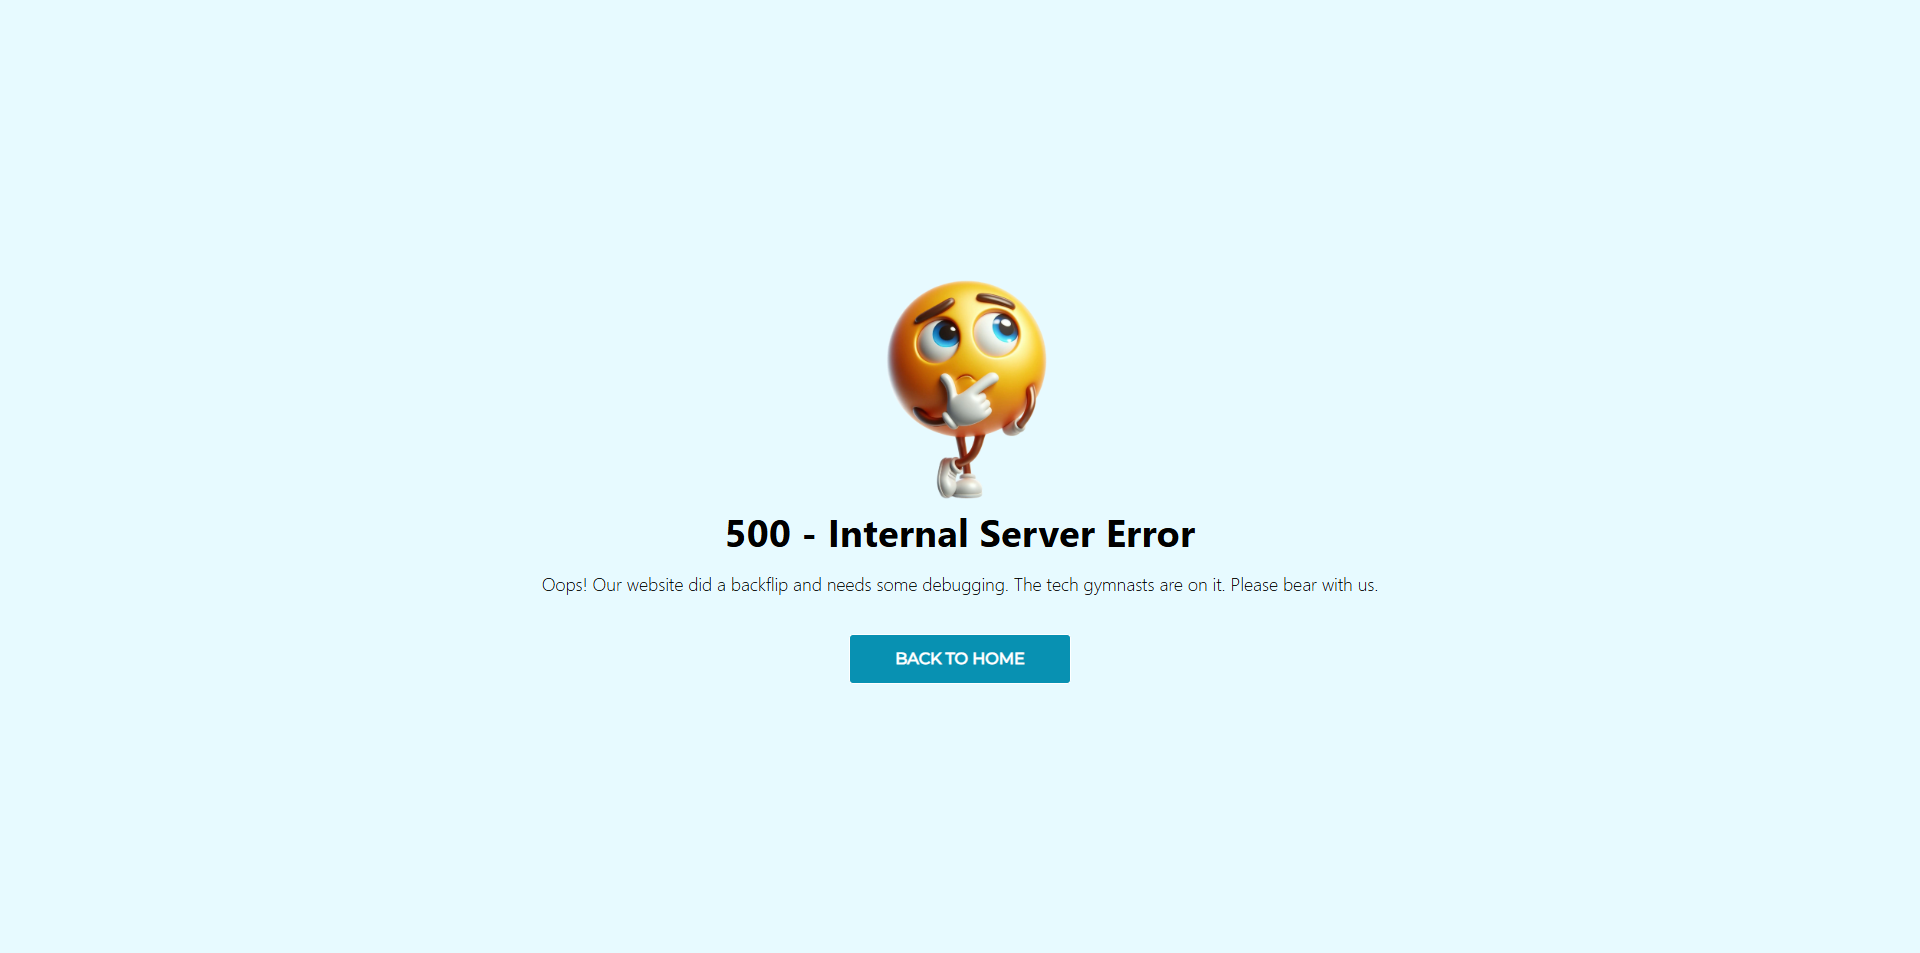Click the word 'Internal' in the heading
Image resolution: width=1920 pixels, height=953 pixels.
898,534
